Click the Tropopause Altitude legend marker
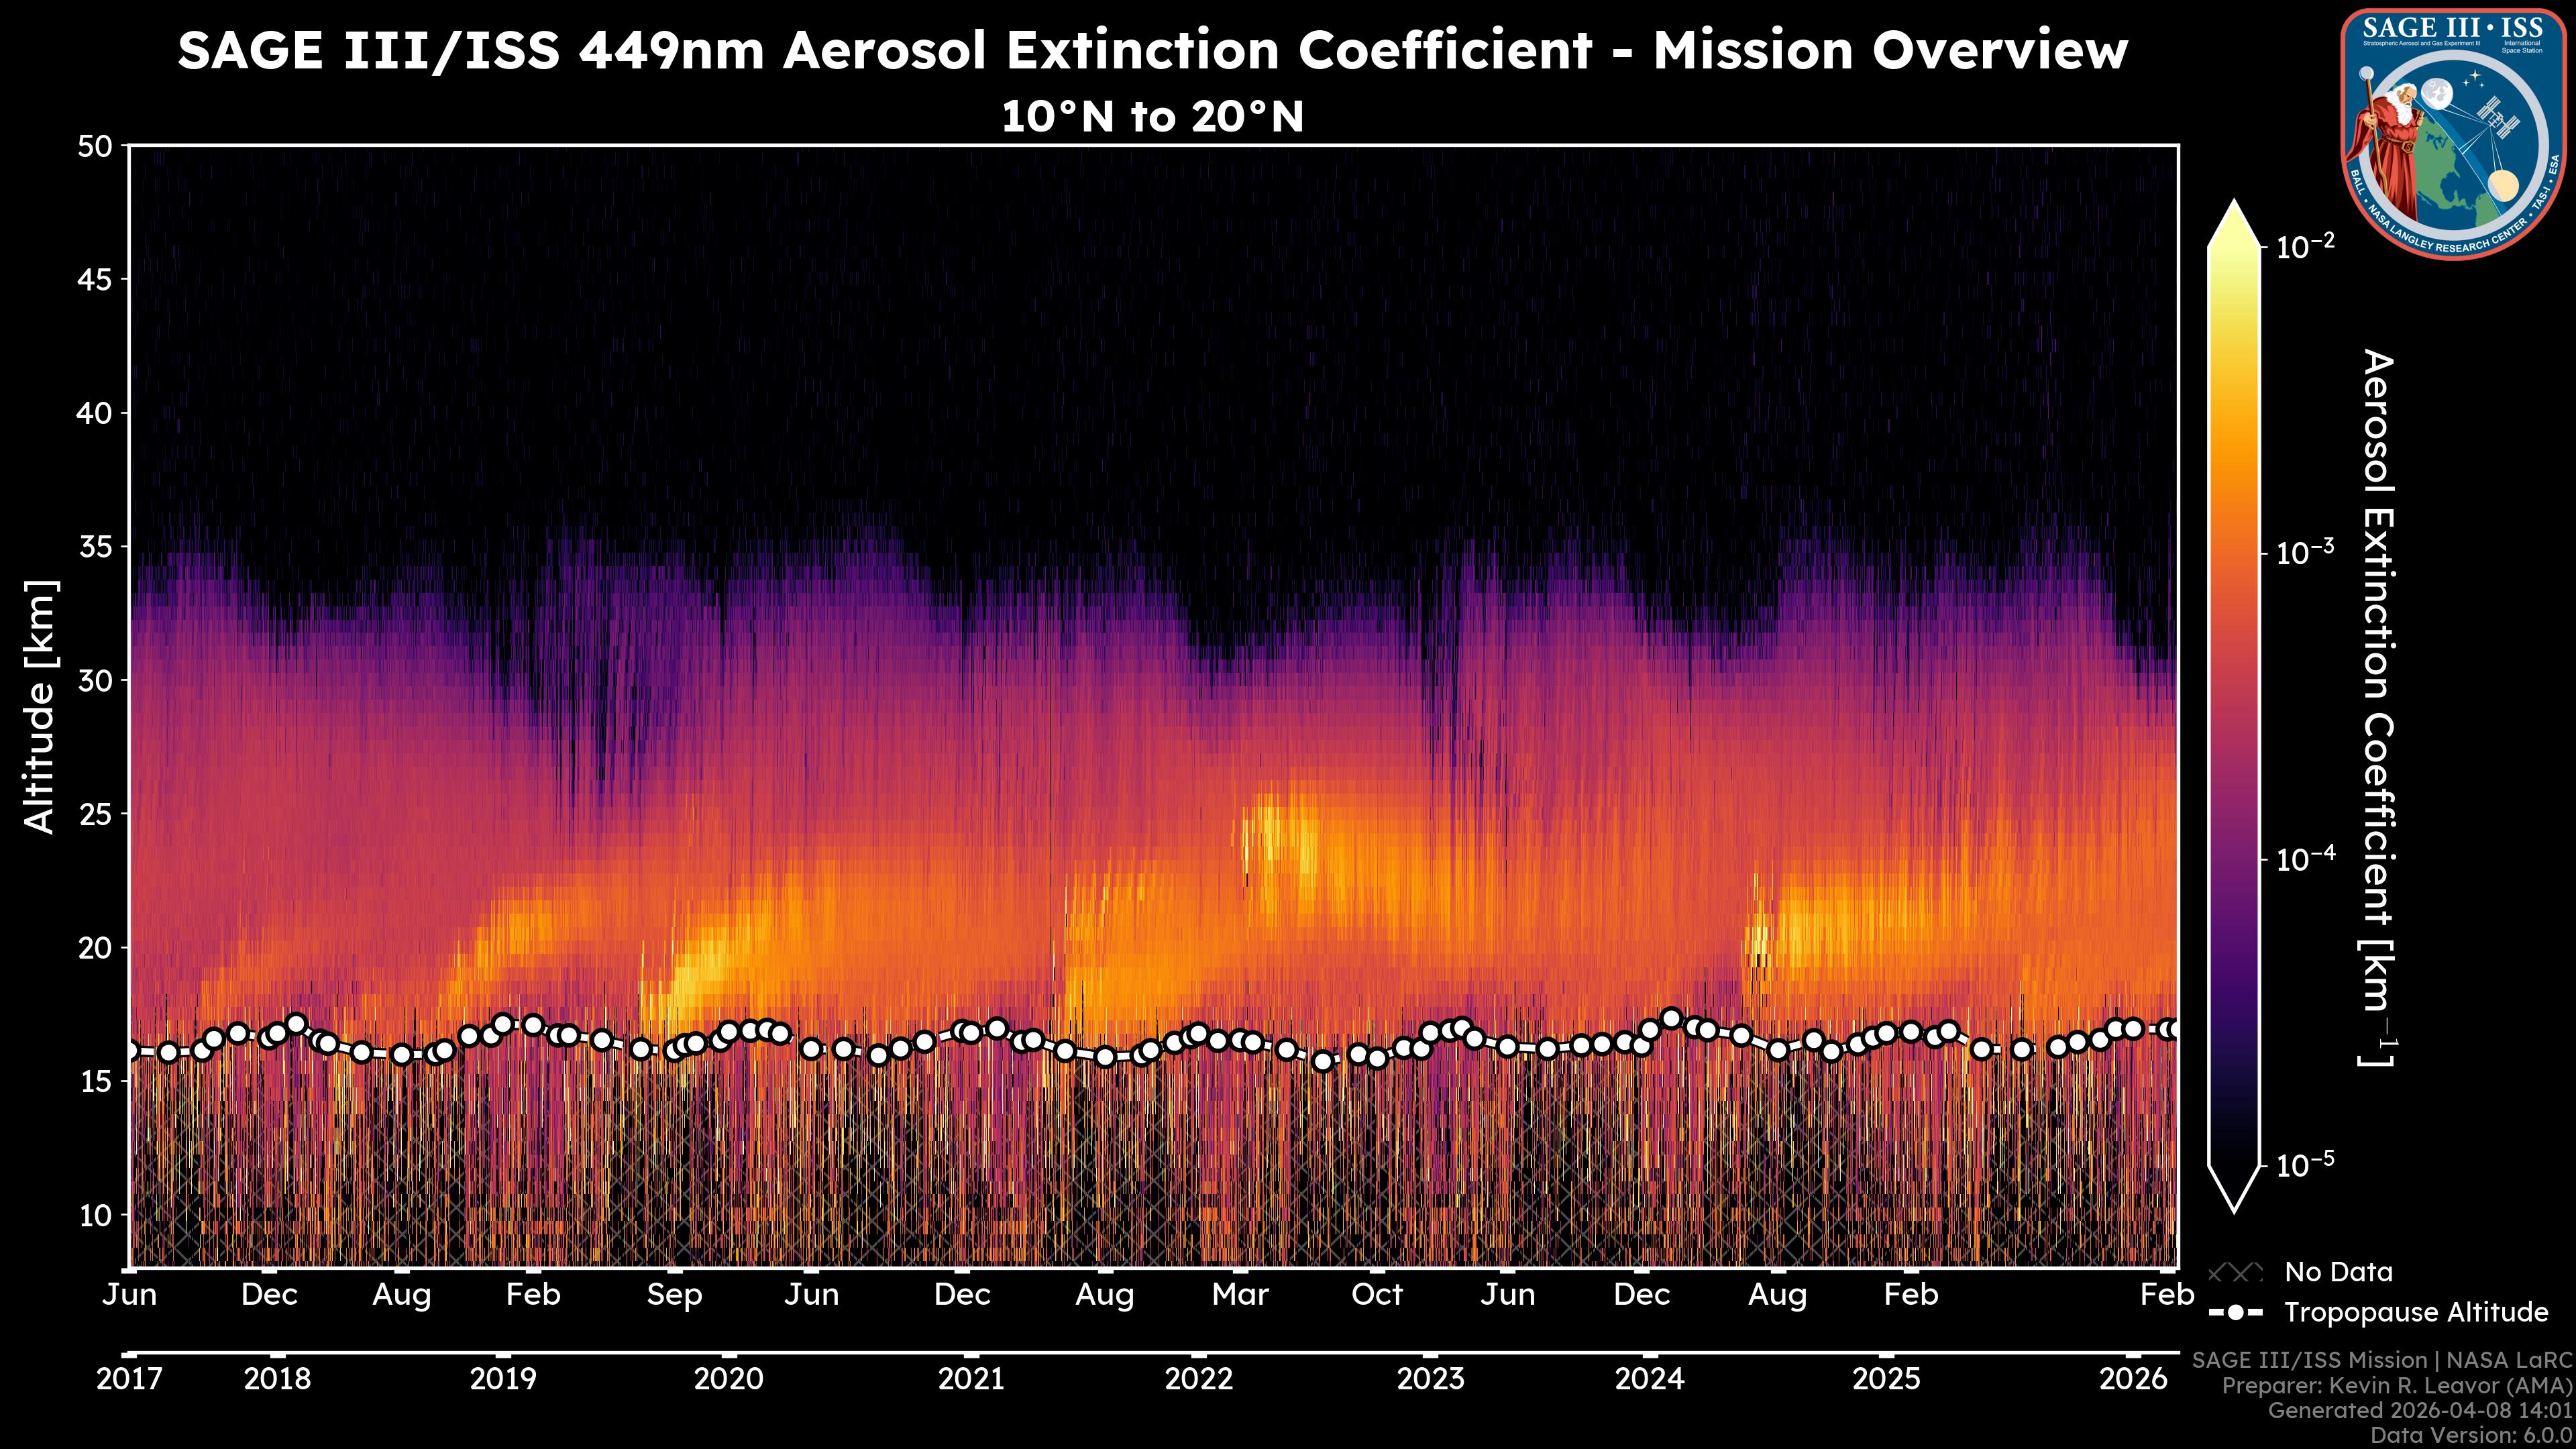This screenshot has width=2576, height=1449. coord(2235,1312)
